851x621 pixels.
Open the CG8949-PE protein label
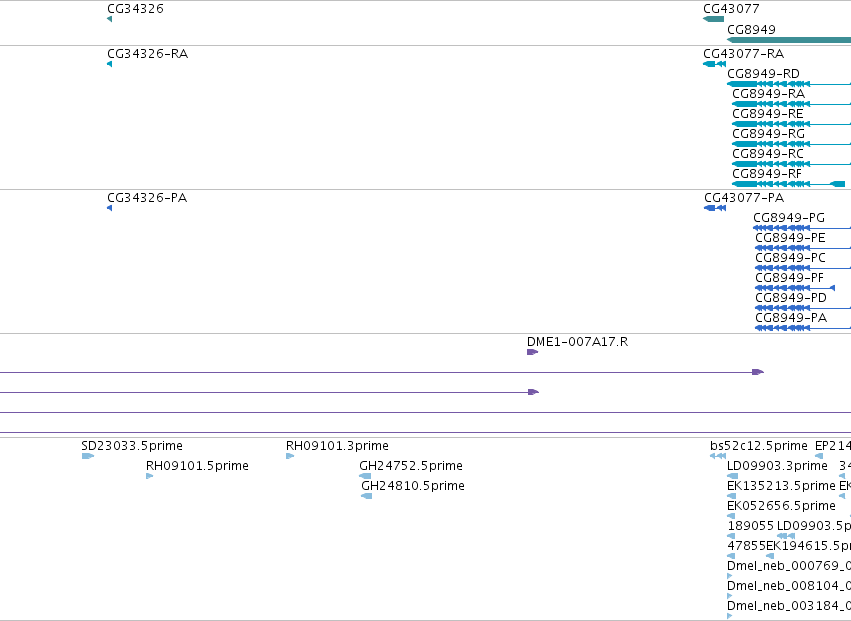pyautogui.click(x=790, y=238)
